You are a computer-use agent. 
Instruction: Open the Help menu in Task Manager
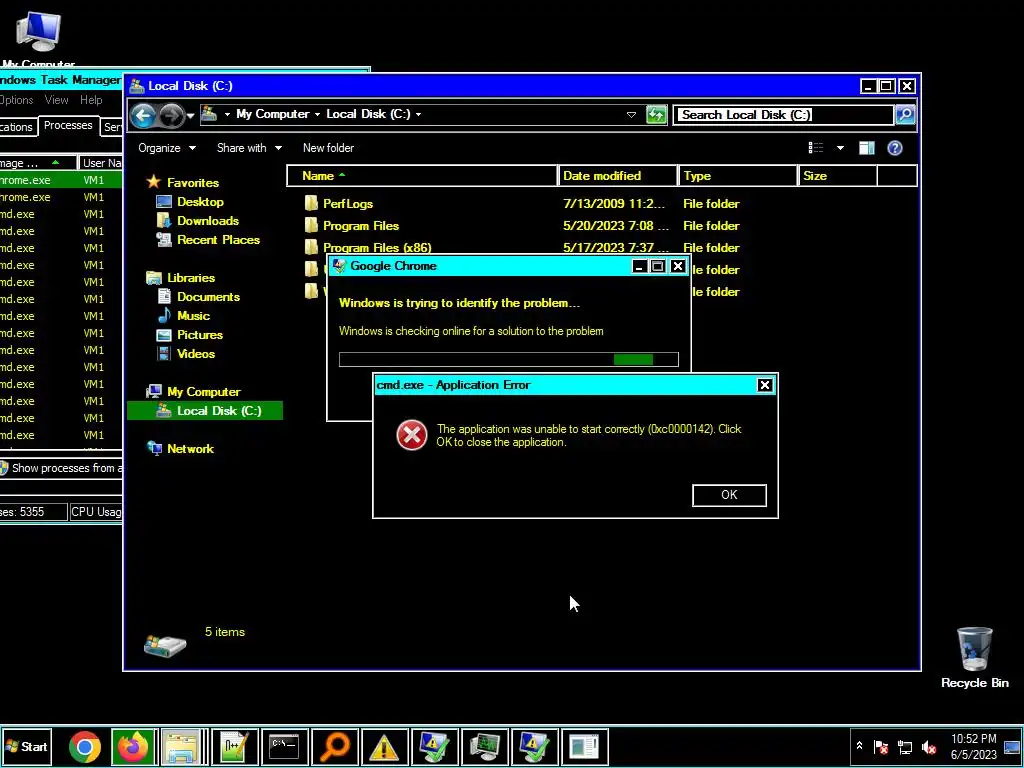91,100
